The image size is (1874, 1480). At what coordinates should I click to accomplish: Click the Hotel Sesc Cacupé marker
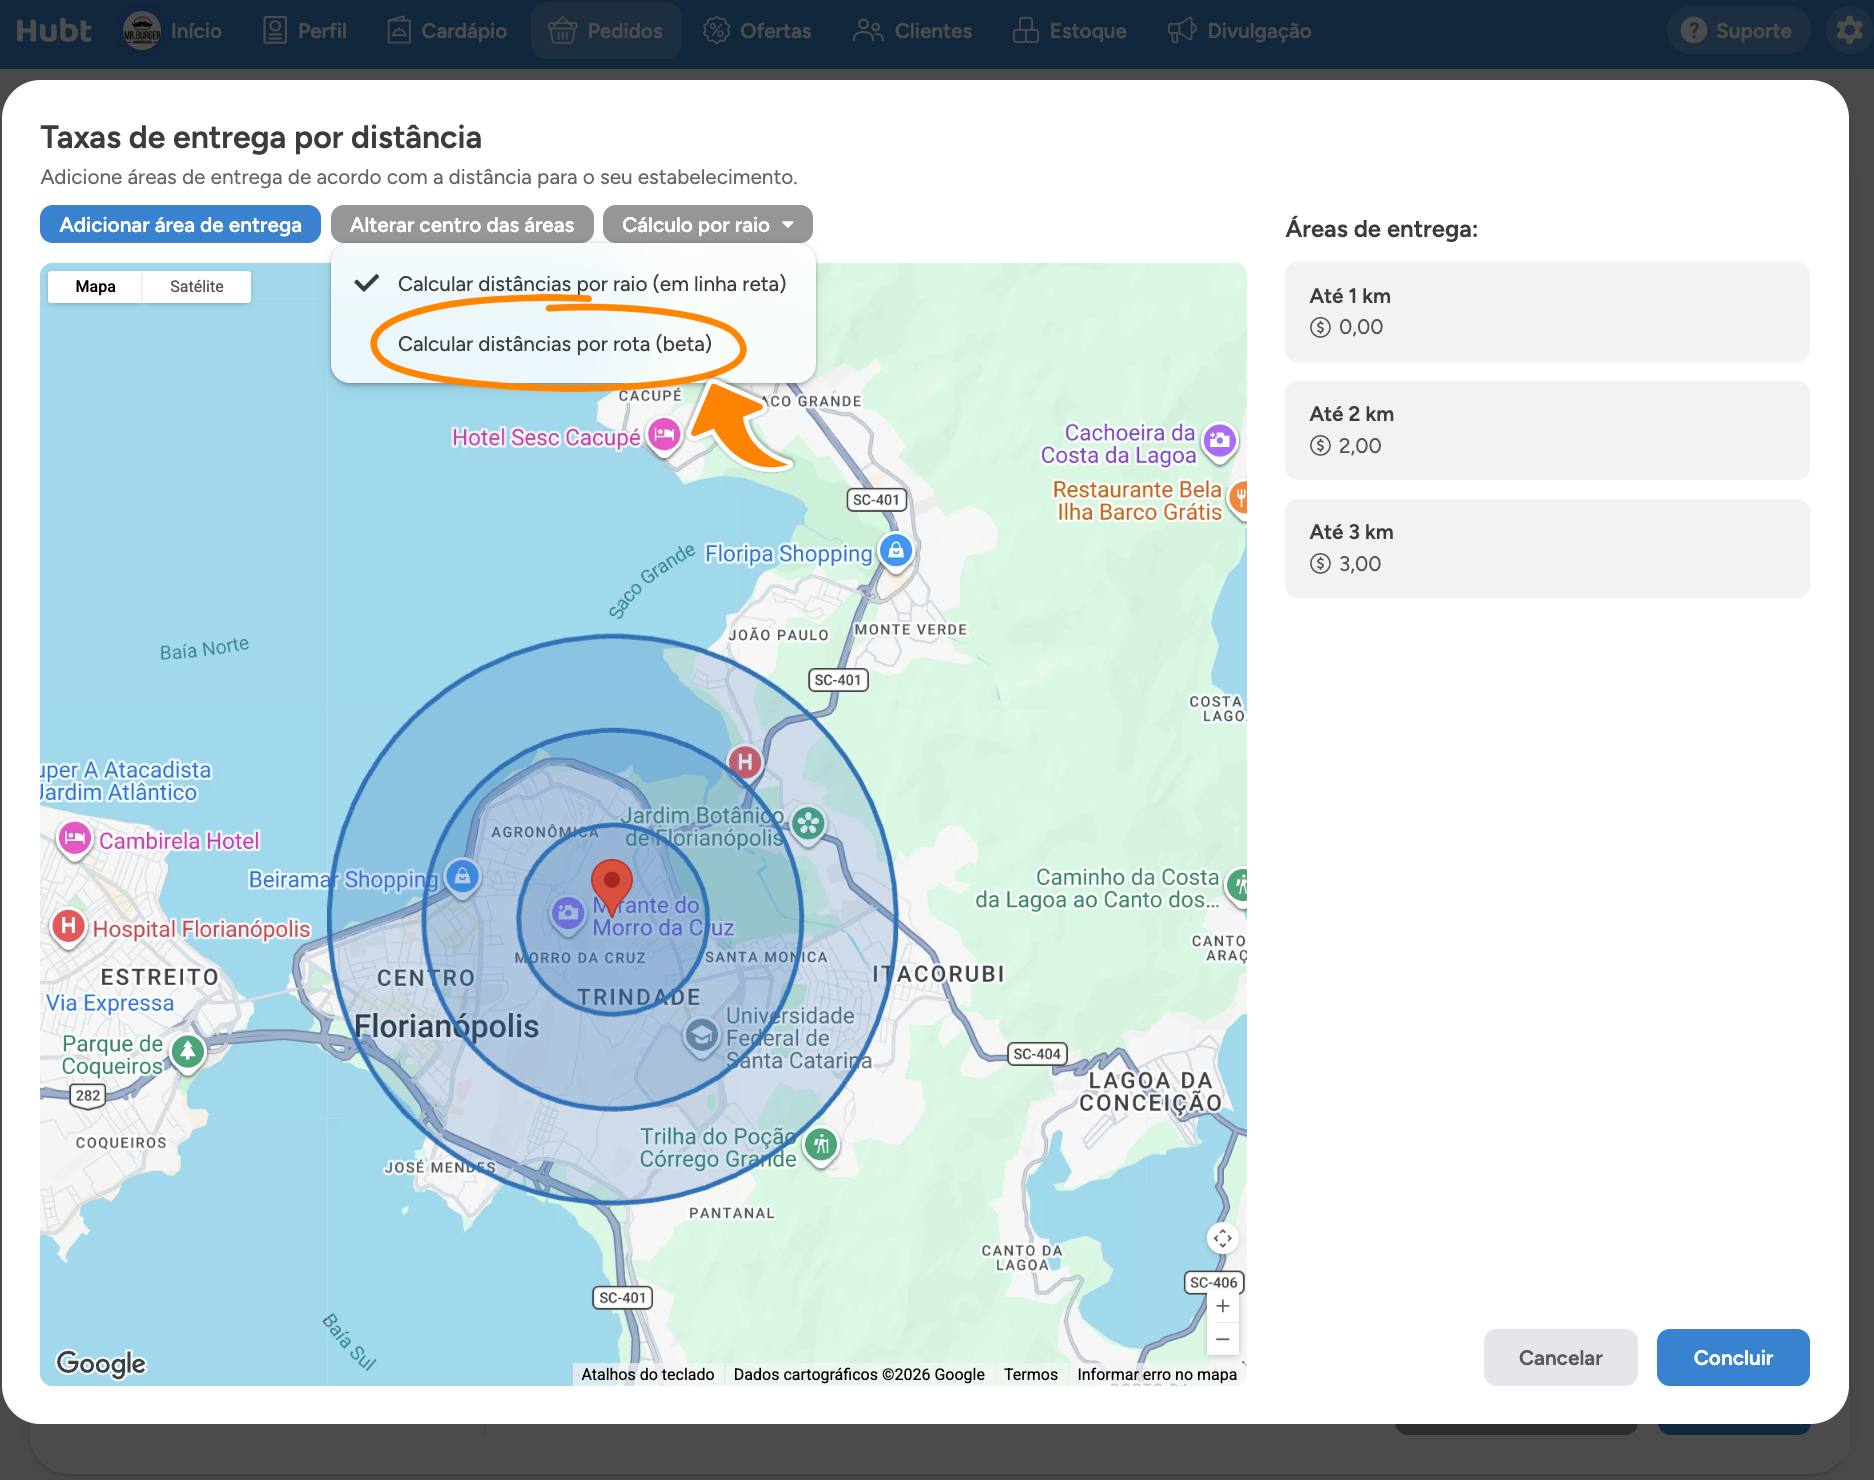pyautogui.click(x=664, y=435)
